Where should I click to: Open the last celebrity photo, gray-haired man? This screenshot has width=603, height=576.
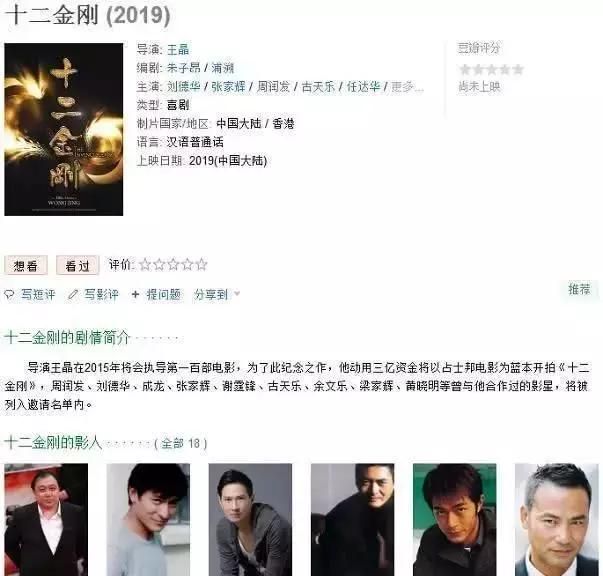tap(556, 519)
